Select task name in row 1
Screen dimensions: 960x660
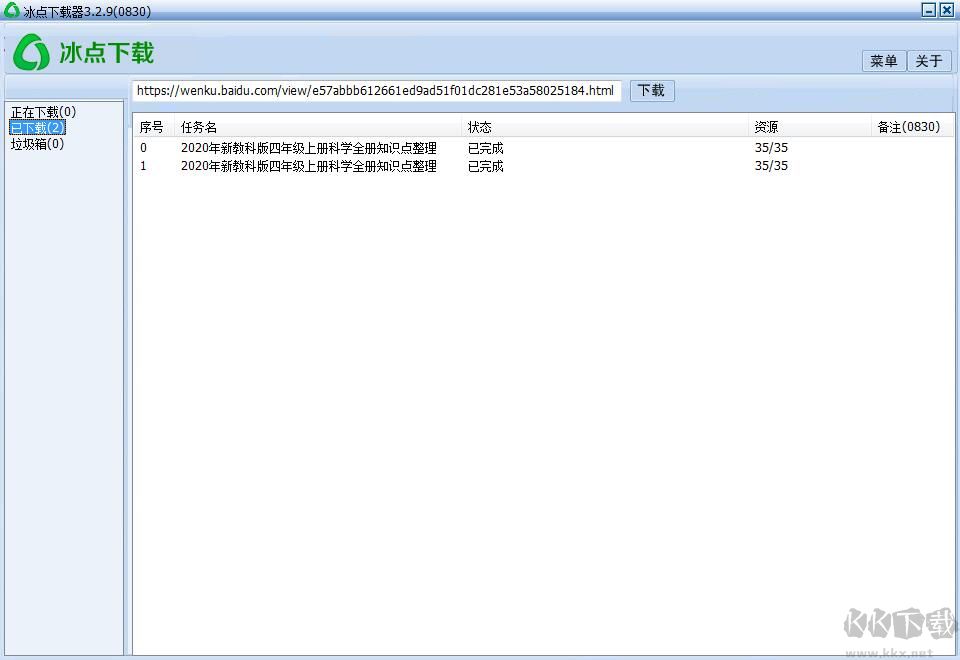[309, 166]
